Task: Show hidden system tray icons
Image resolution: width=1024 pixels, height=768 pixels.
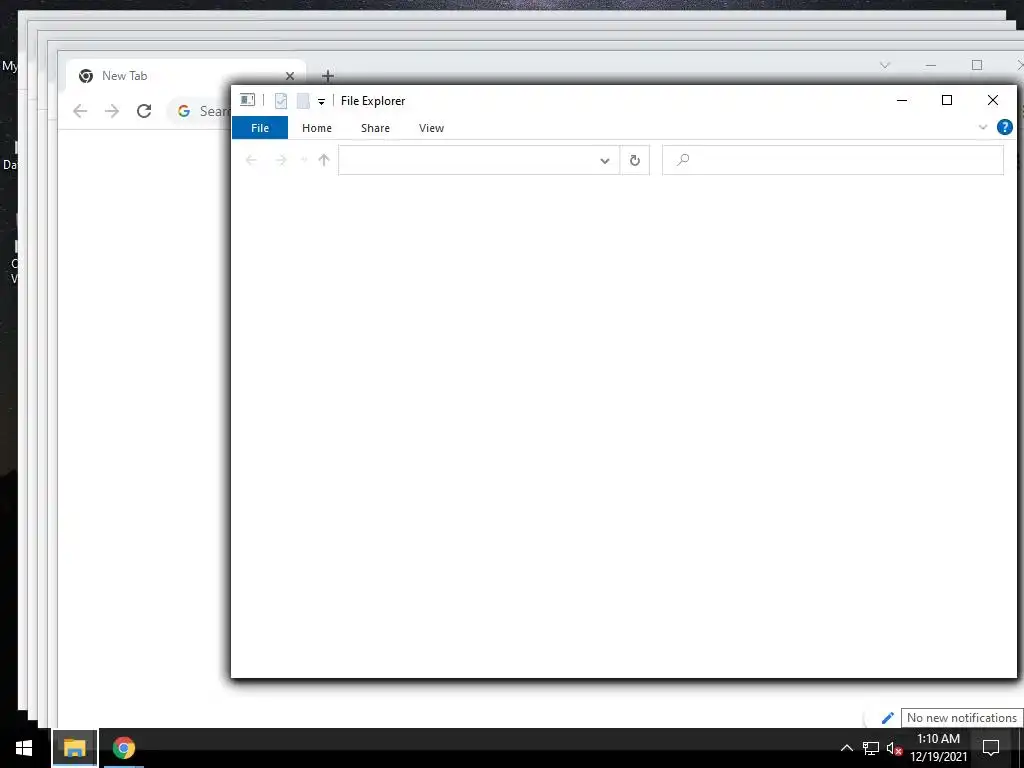Action: [x=846, y=748]
